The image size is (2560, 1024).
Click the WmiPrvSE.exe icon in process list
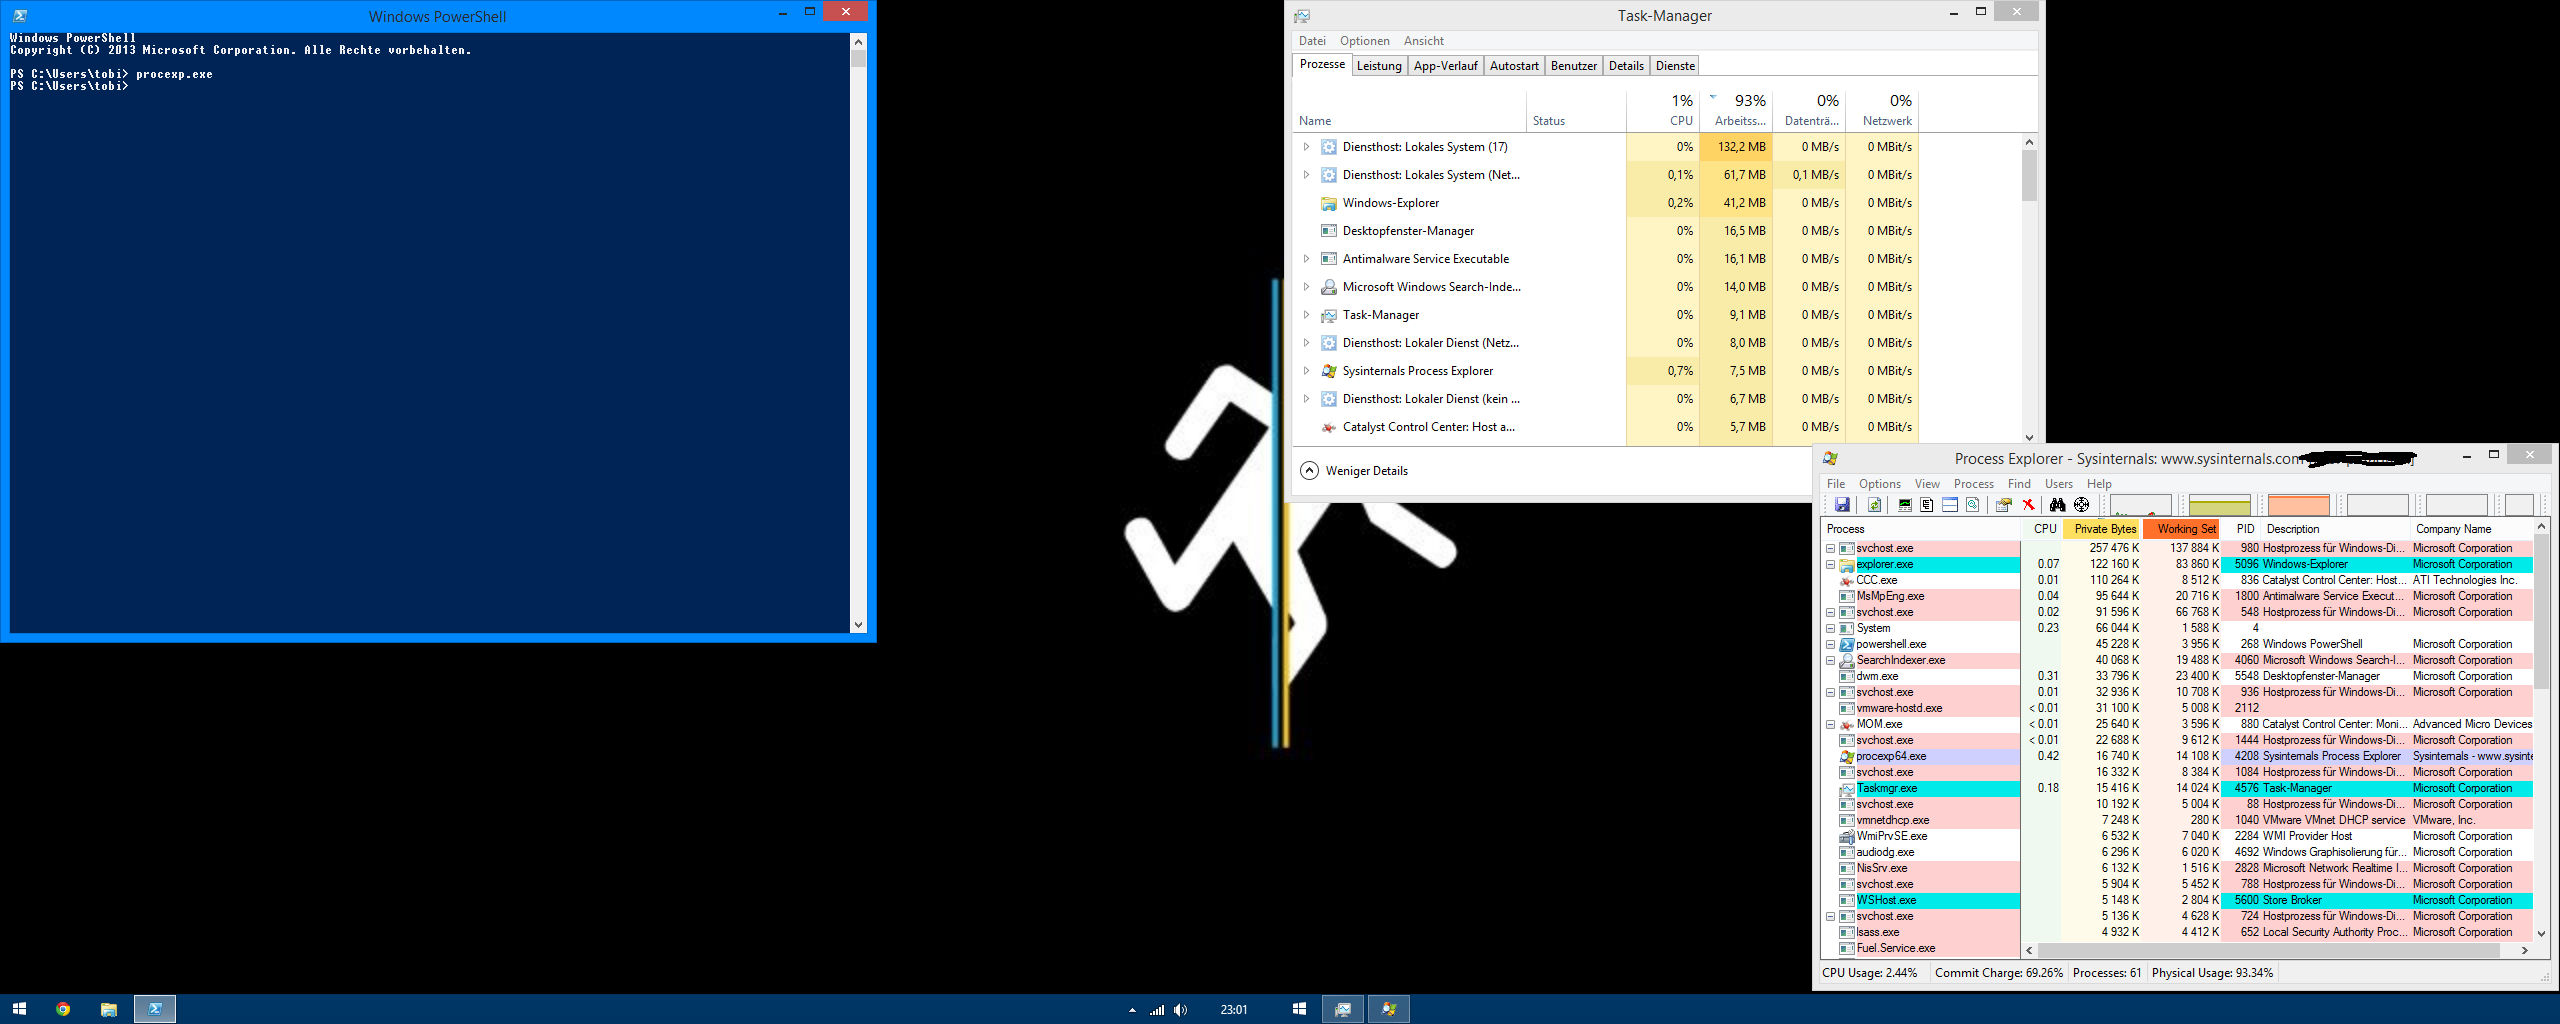point(1847,837)
